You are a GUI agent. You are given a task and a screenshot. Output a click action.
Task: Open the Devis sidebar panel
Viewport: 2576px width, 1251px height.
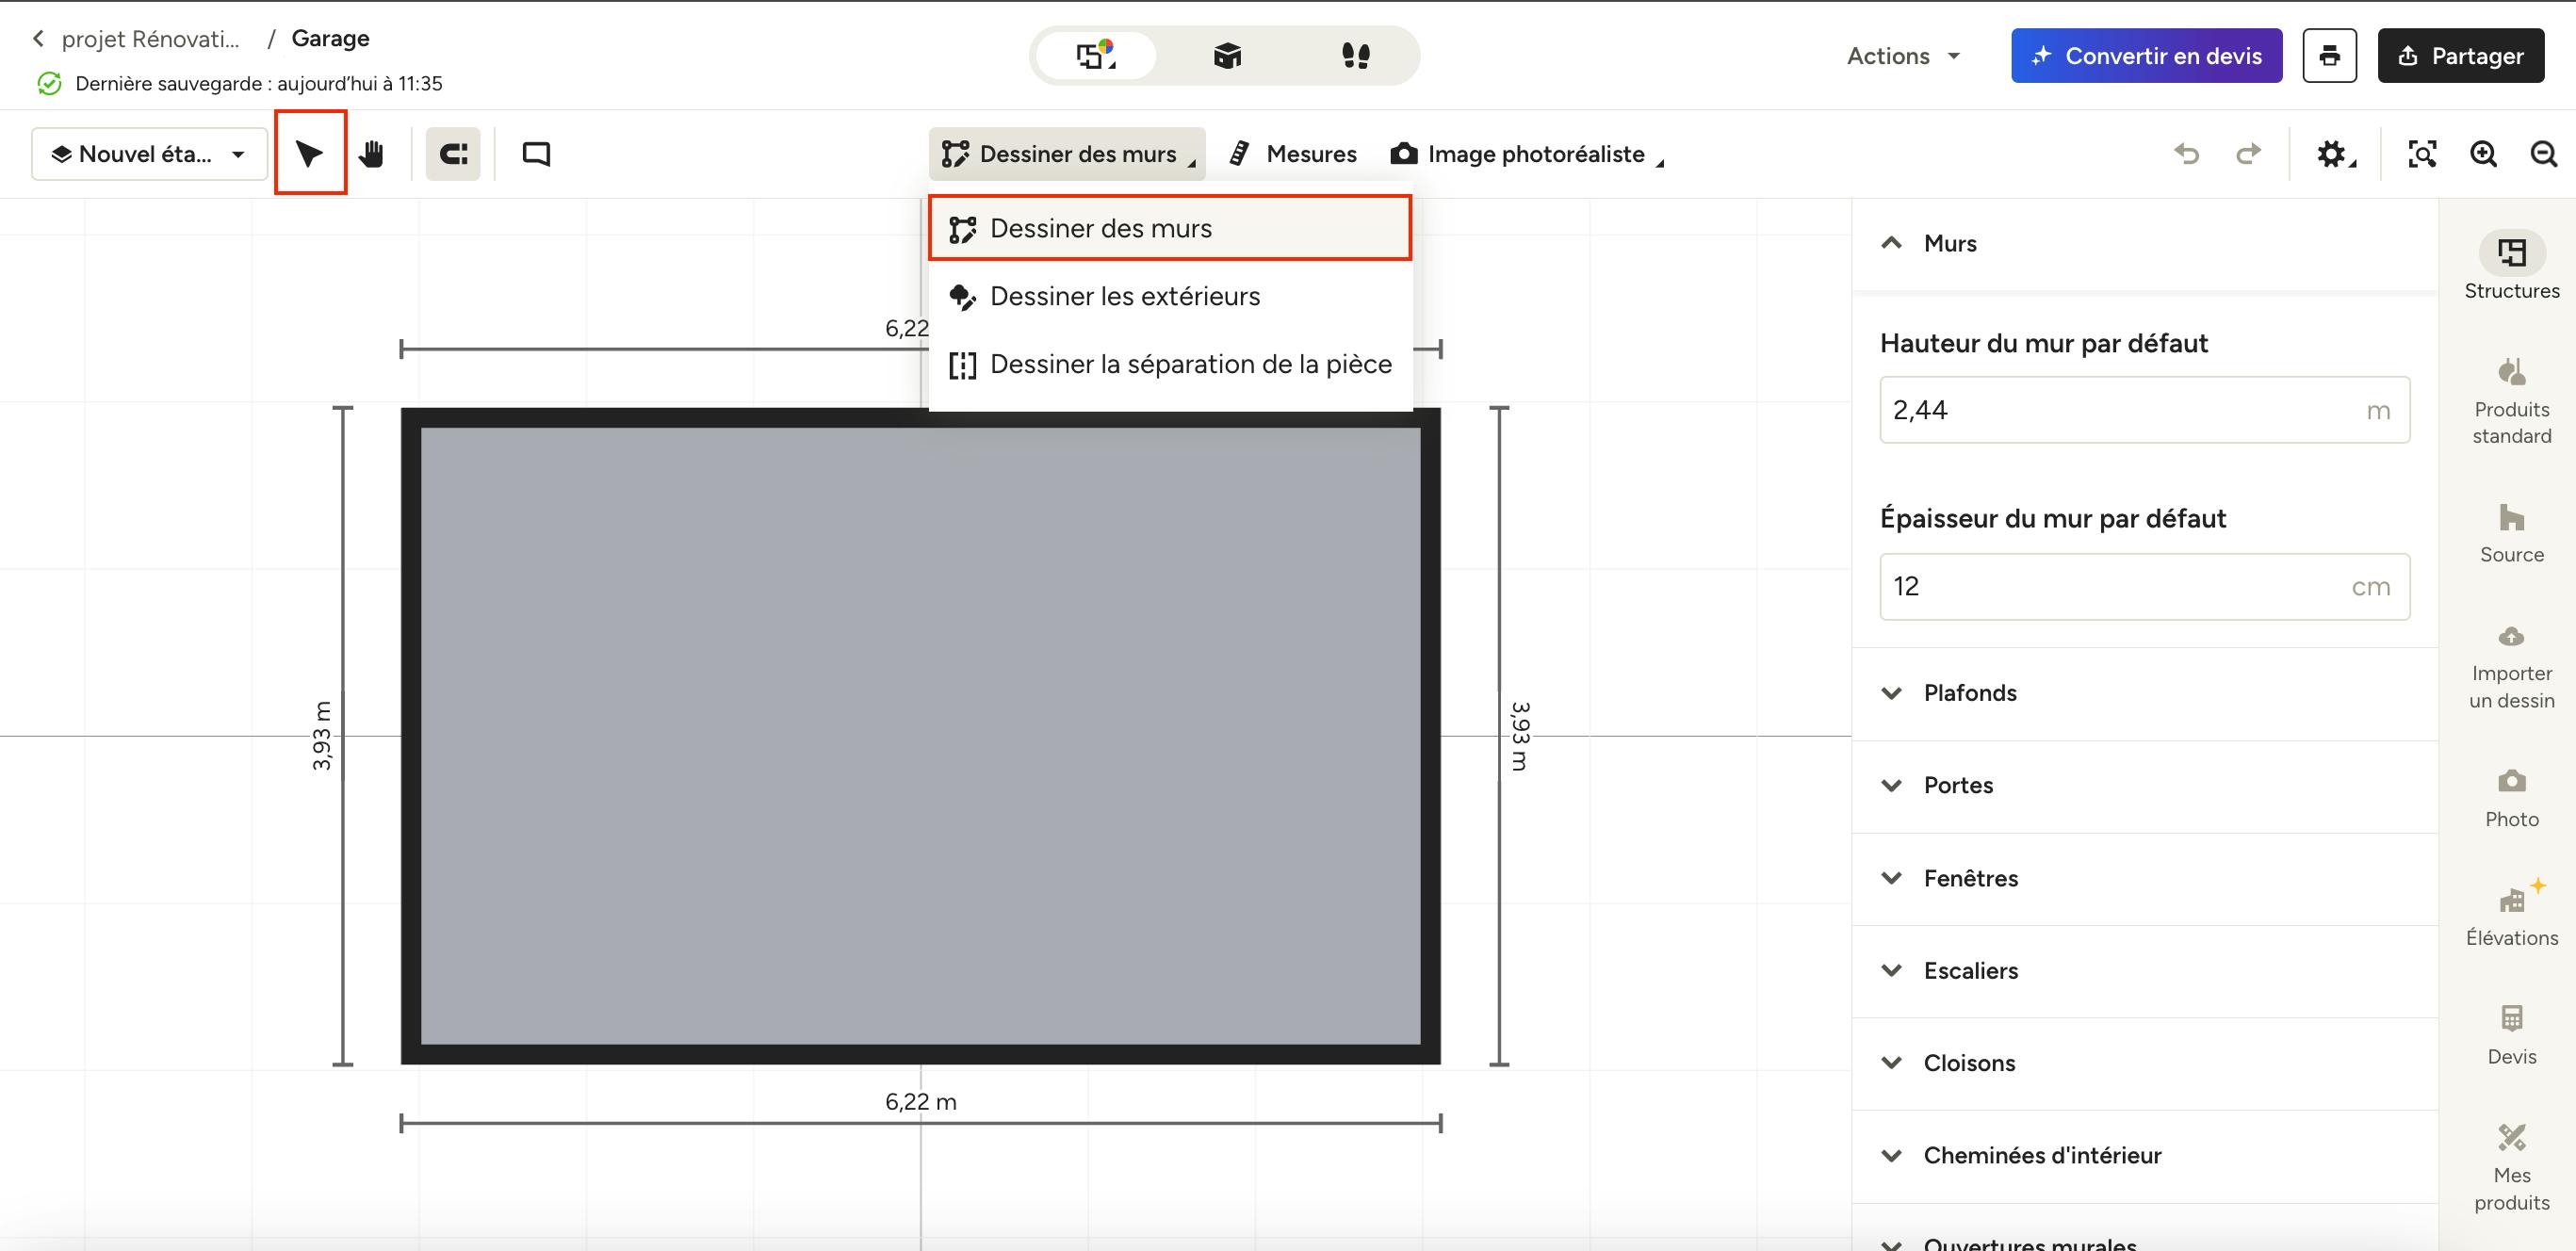tap(2511, 1036)
